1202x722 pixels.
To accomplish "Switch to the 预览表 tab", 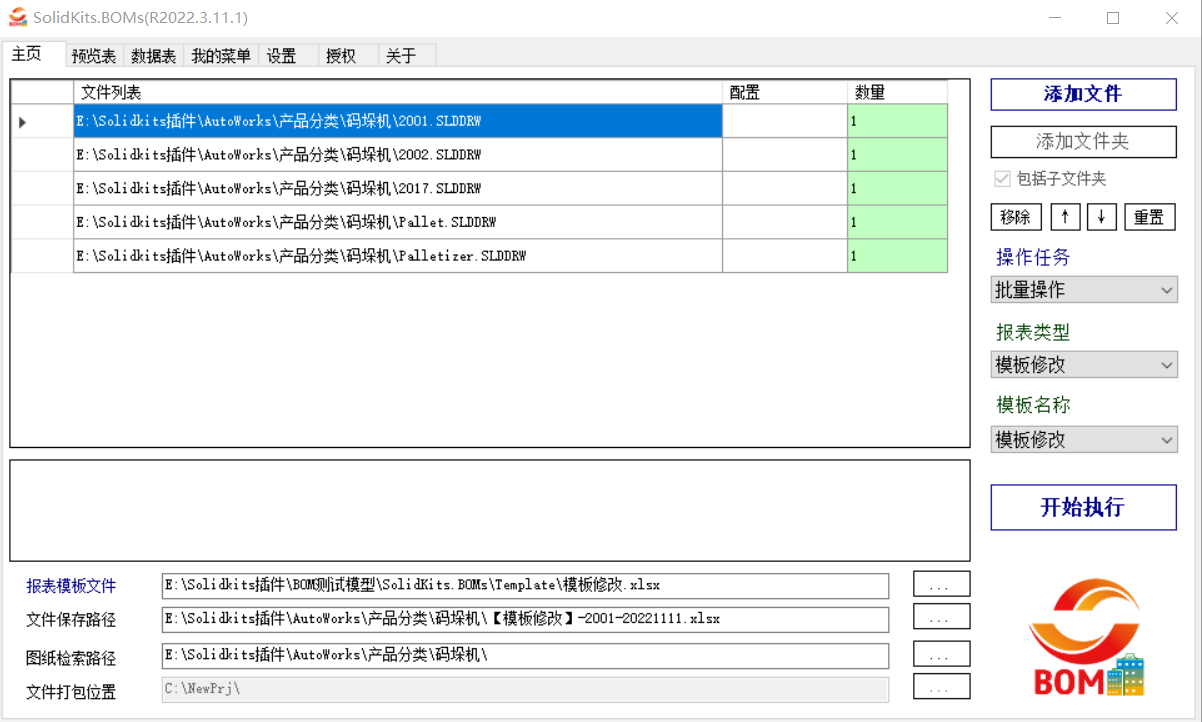I will (x=93, y=56).
